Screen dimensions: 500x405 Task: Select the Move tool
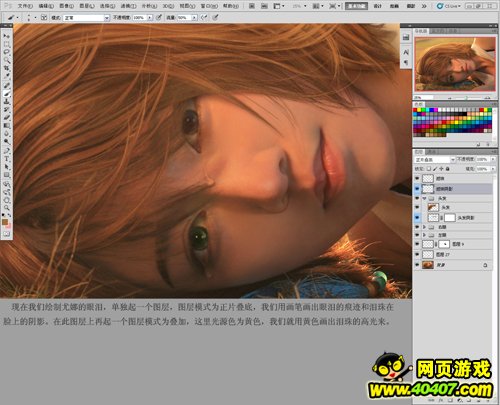6,36
